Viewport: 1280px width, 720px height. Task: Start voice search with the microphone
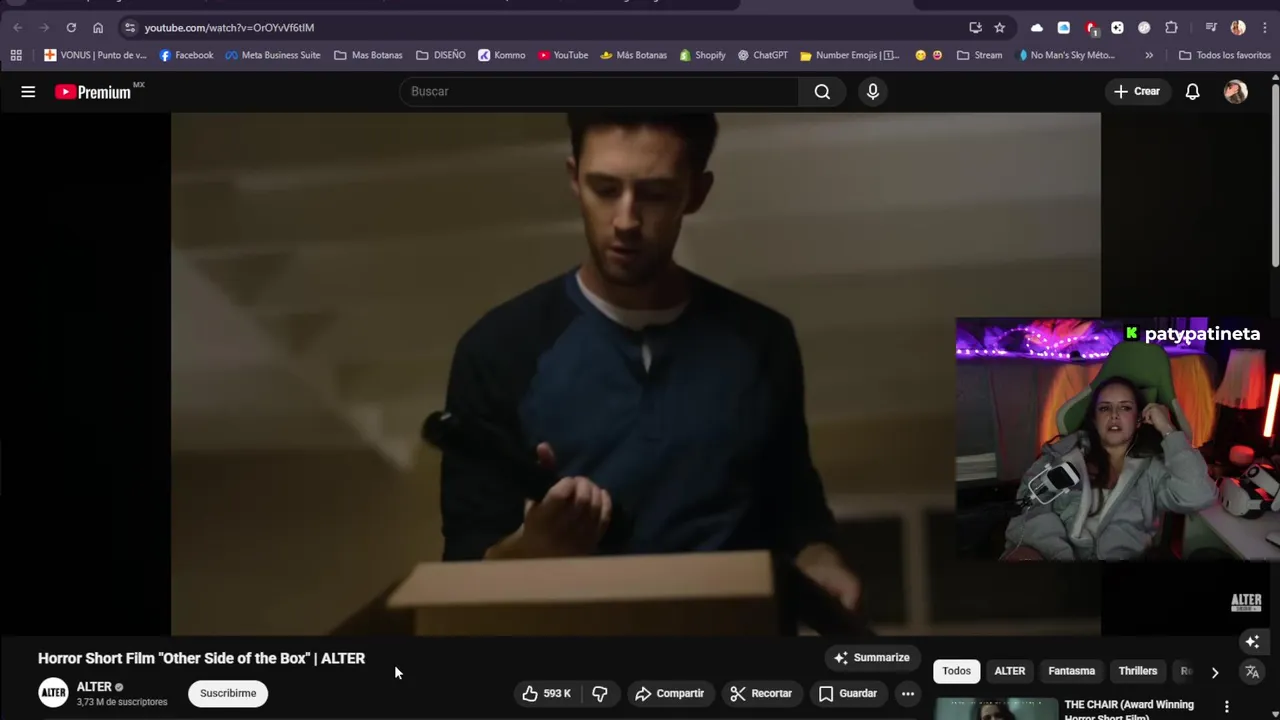(x=873, y=91)
